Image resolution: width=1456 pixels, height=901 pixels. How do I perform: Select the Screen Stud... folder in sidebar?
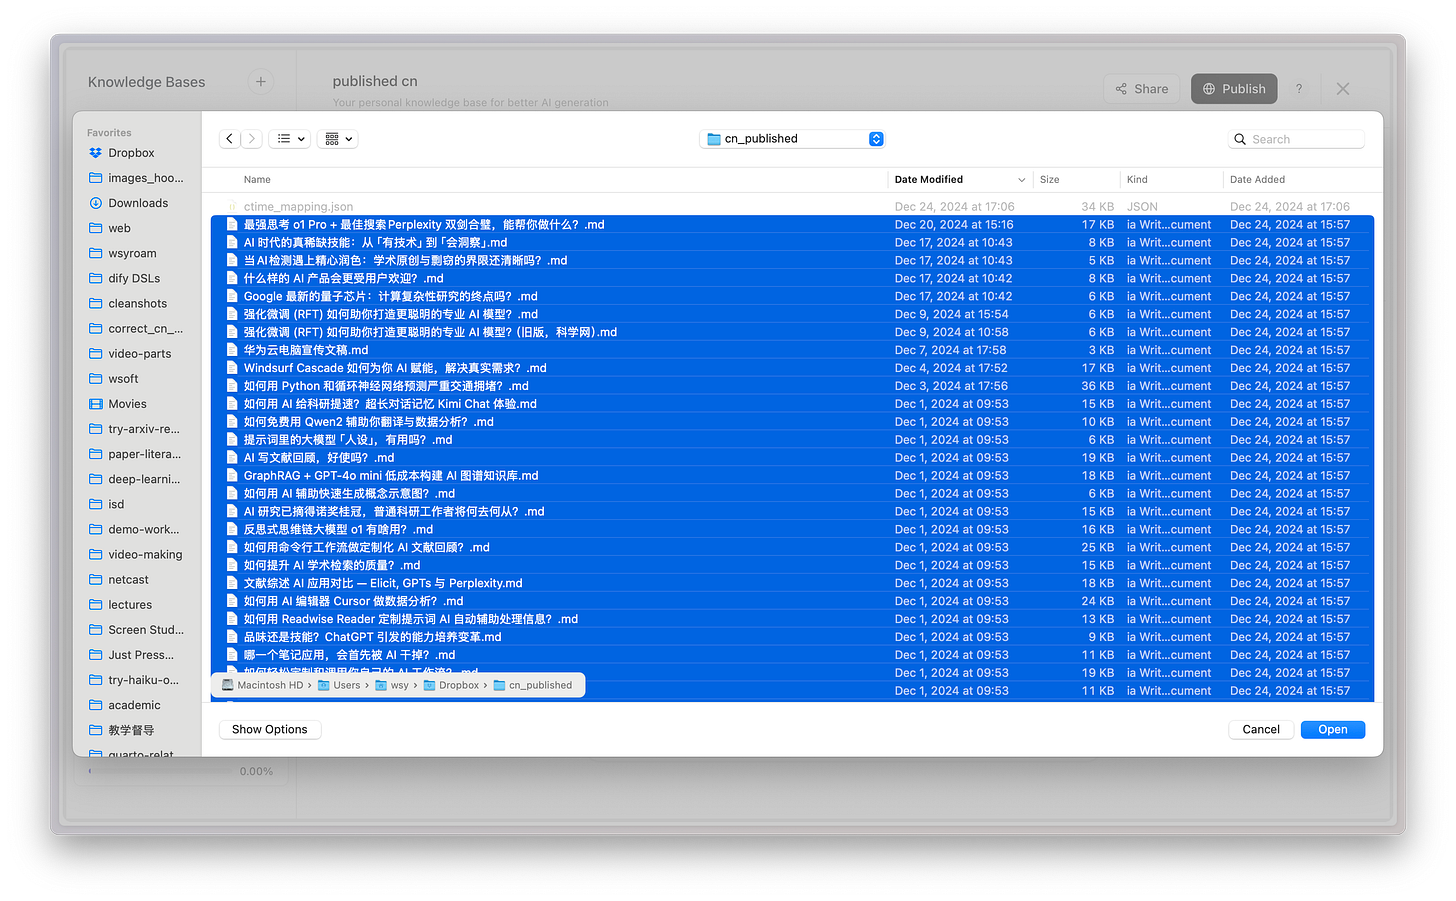coord(136,630)
